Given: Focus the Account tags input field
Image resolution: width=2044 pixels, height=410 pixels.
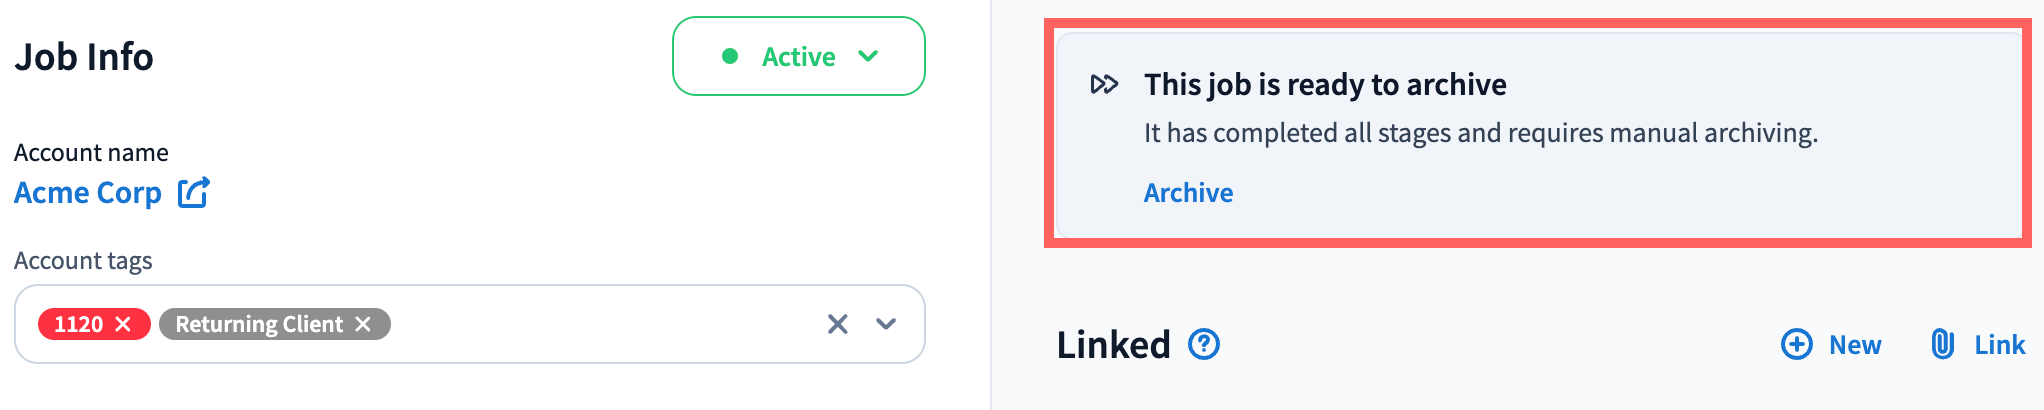Looking at the screenshot, I should [x=600, y=324].
